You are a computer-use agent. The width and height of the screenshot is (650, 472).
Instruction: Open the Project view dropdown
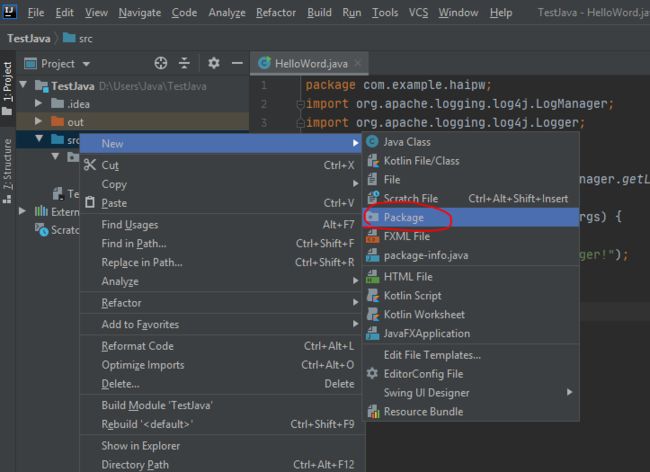(86, 64)
